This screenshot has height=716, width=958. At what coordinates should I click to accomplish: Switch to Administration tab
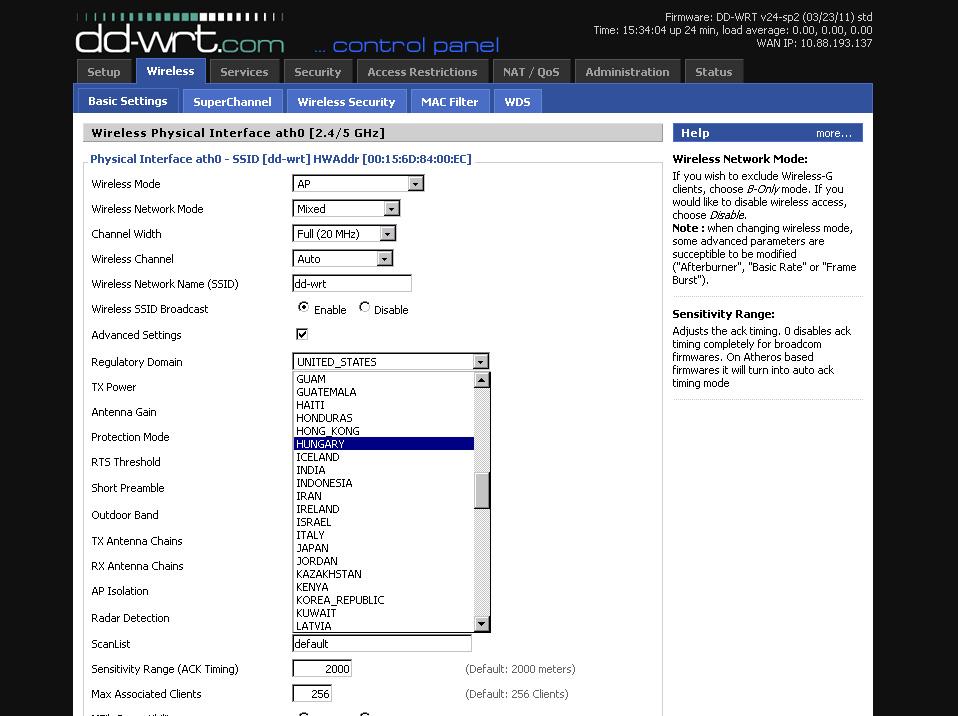627,71
